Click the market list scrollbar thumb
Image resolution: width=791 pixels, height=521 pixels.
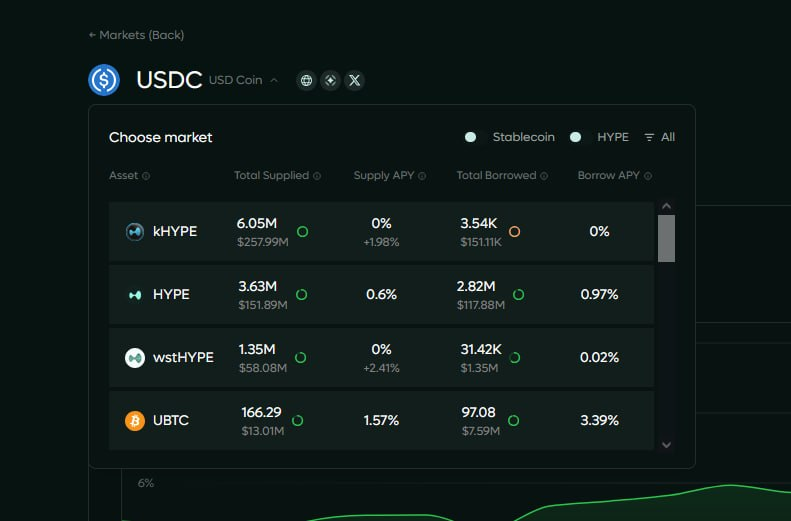coord(666,239)
